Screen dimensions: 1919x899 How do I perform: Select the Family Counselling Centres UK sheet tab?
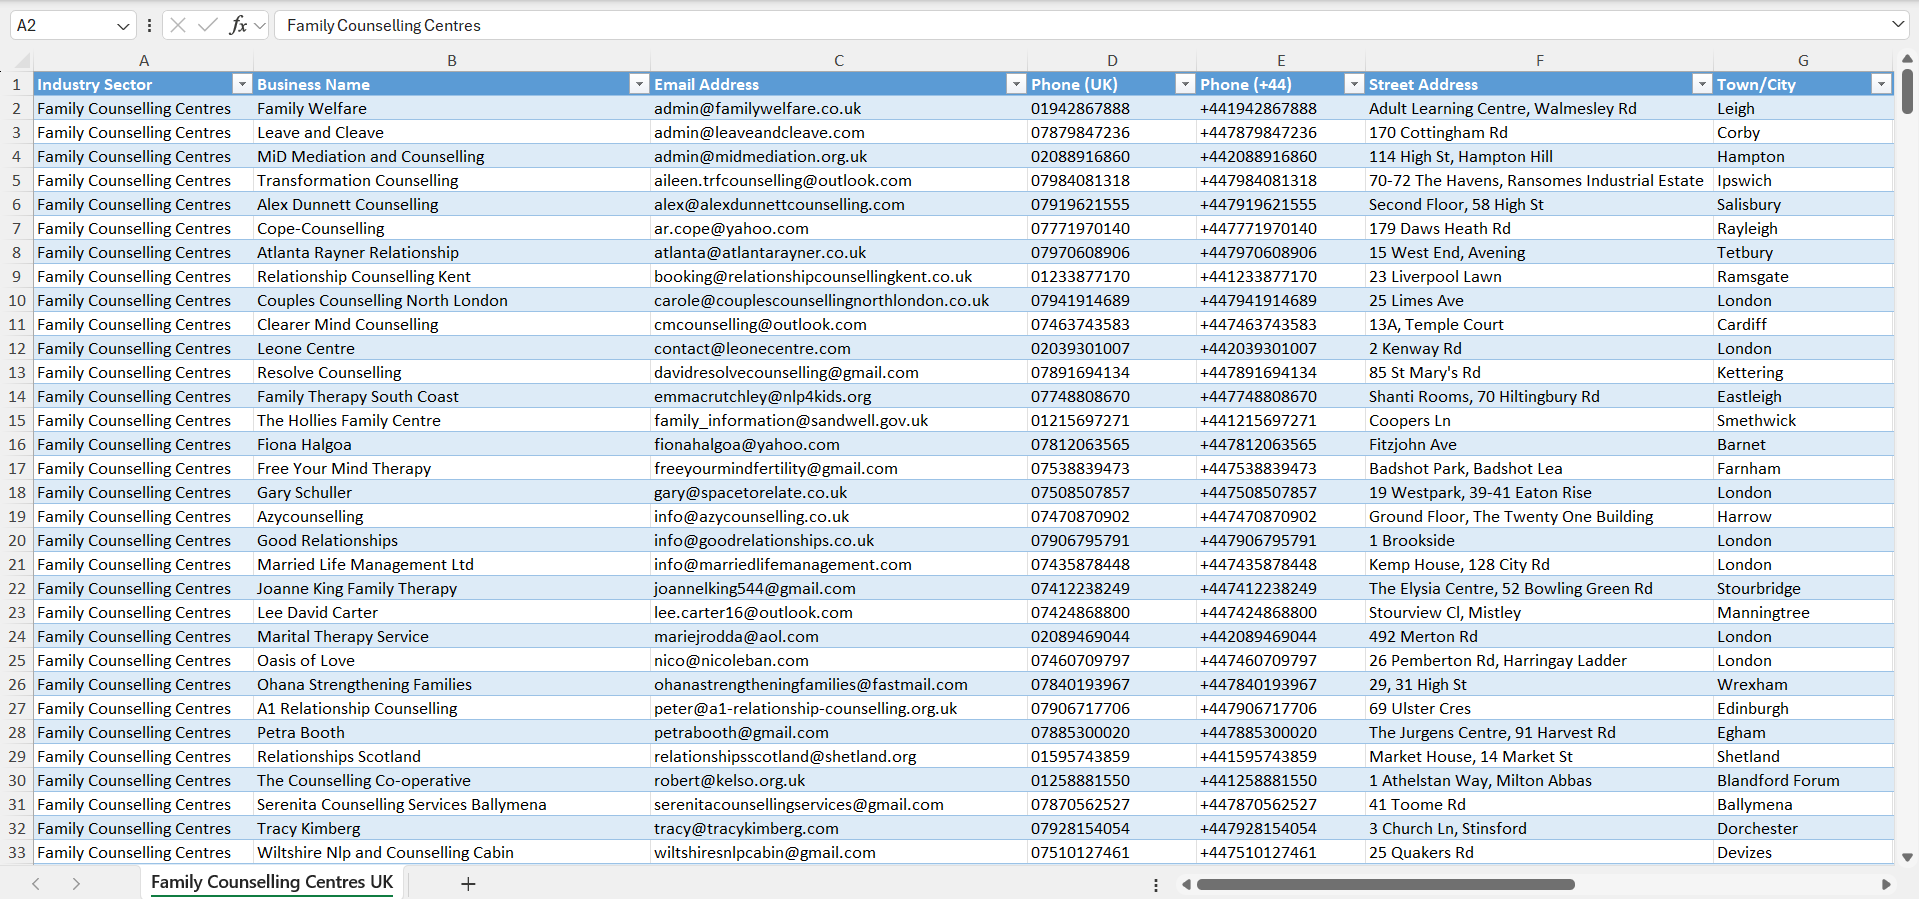click(x=272, y=882)
